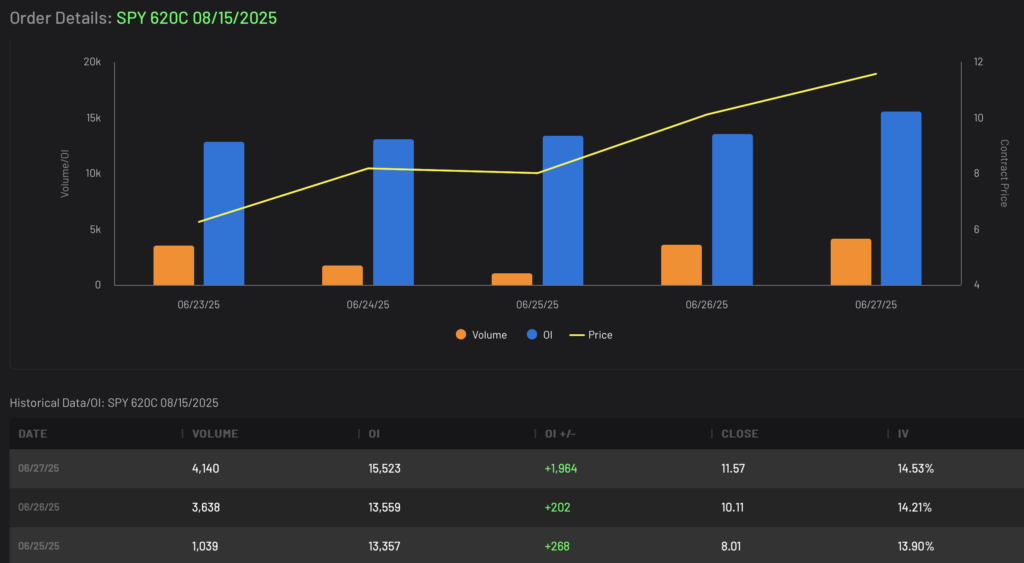Select the 06/27/25 date cell
Viewport: 1024px width, 563px height.
[39, 468]
